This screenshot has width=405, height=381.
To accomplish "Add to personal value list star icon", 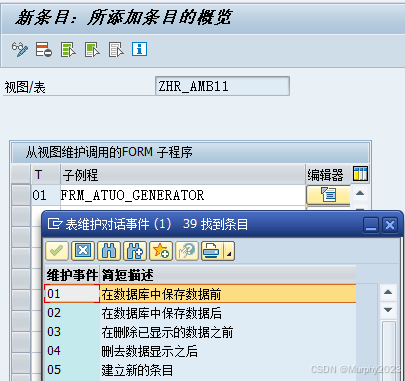I will click(161, 251).
